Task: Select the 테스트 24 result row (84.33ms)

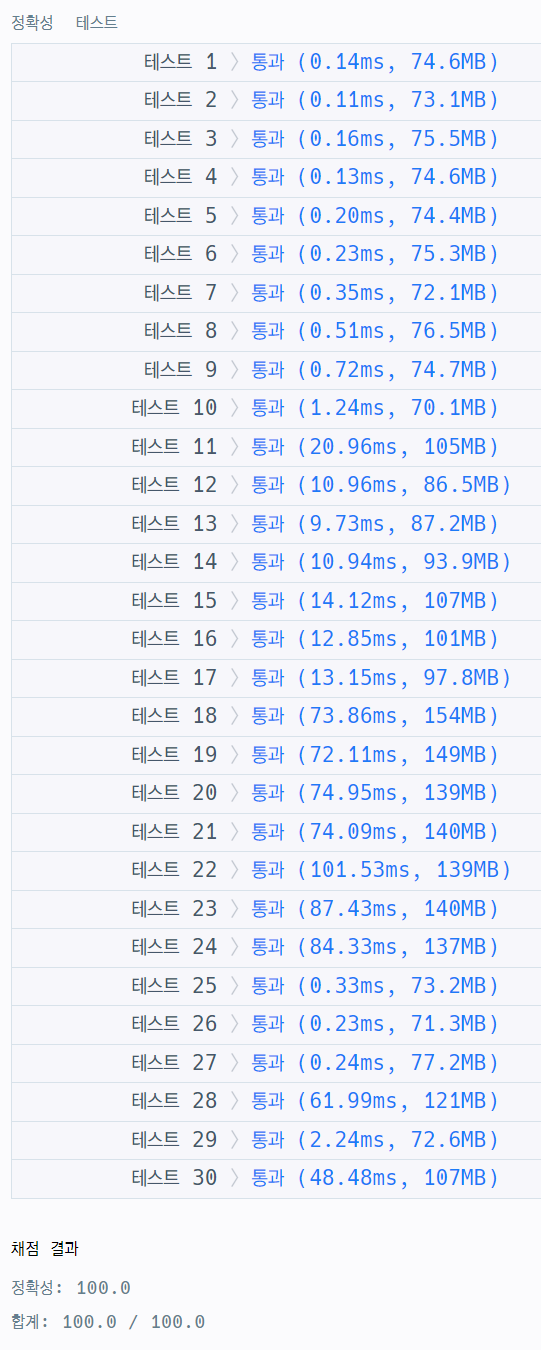Action: coord(276,948)
